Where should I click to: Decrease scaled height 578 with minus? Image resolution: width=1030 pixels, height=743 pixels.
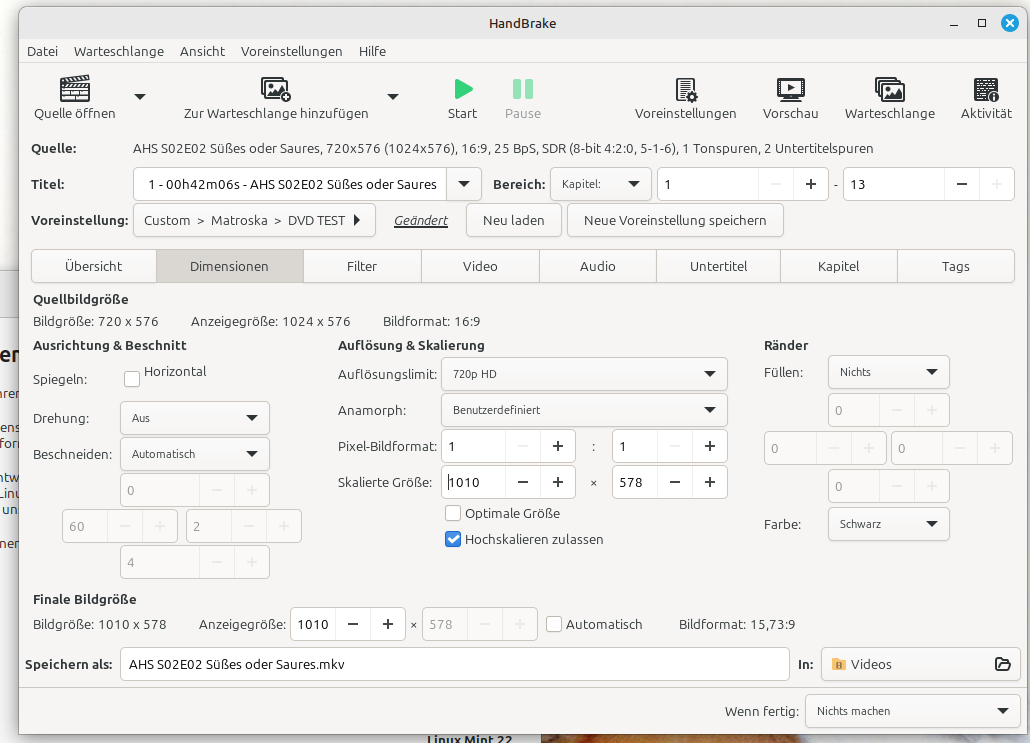pos(675,482)
